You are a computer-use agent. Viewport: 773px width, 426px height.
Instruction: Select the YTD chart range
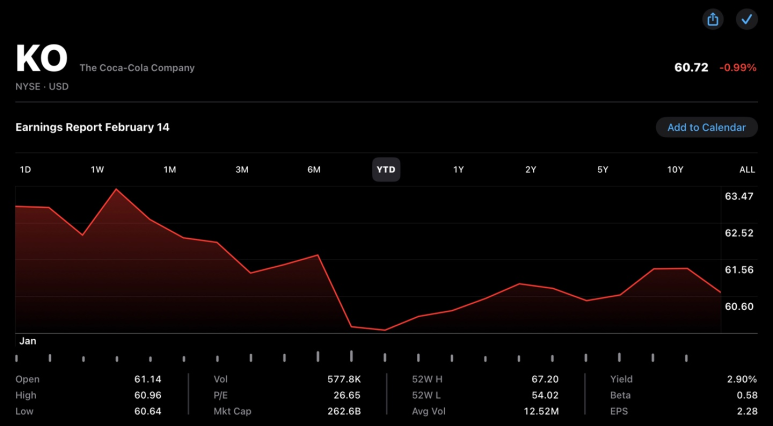pos(386,170)
